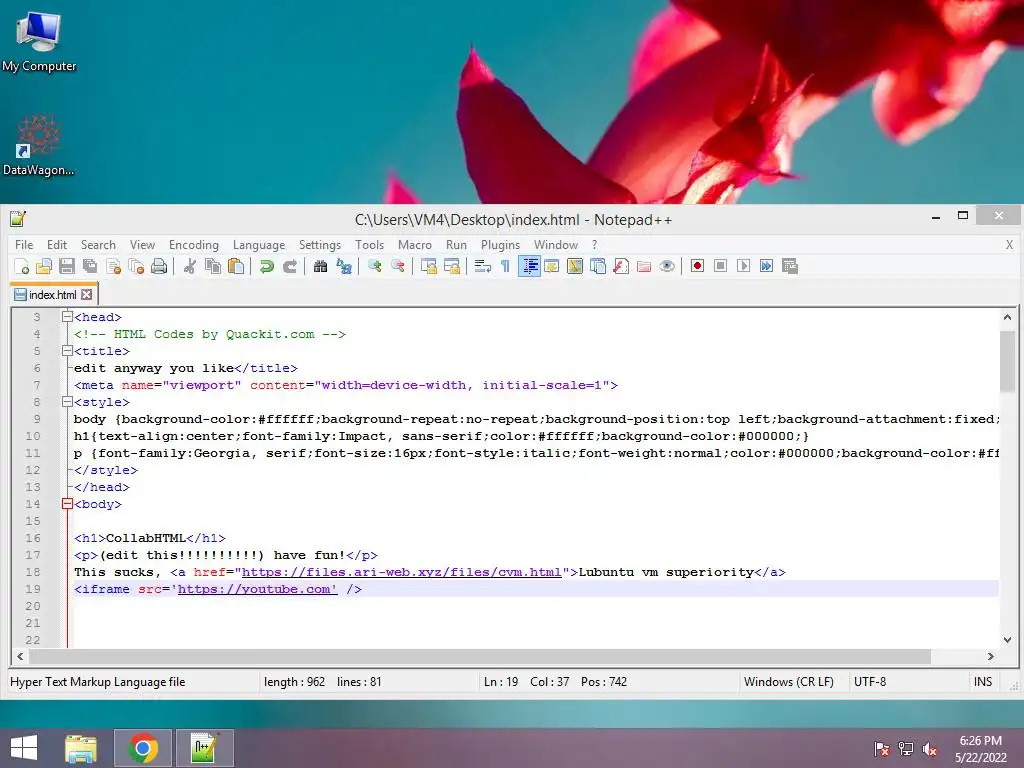Paste with the clipboard icon
Viewport: 1024px width, 768px height.
(x=236, y=266)
